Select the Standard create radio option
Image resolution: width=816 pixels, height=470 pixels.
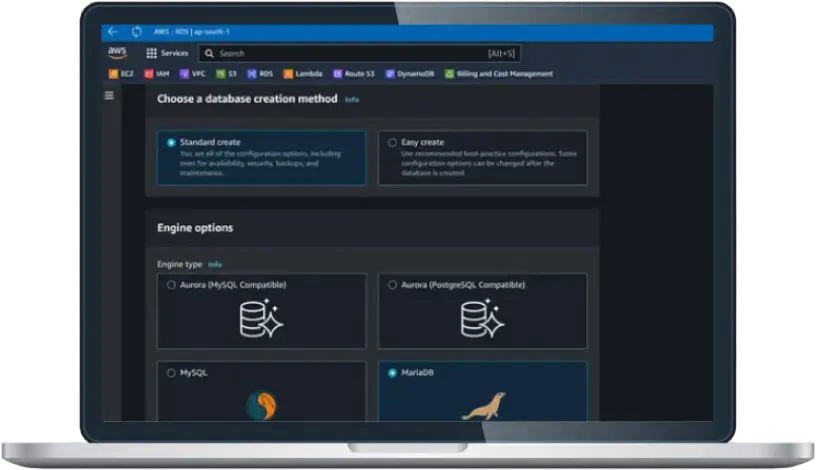pos(171,143)
